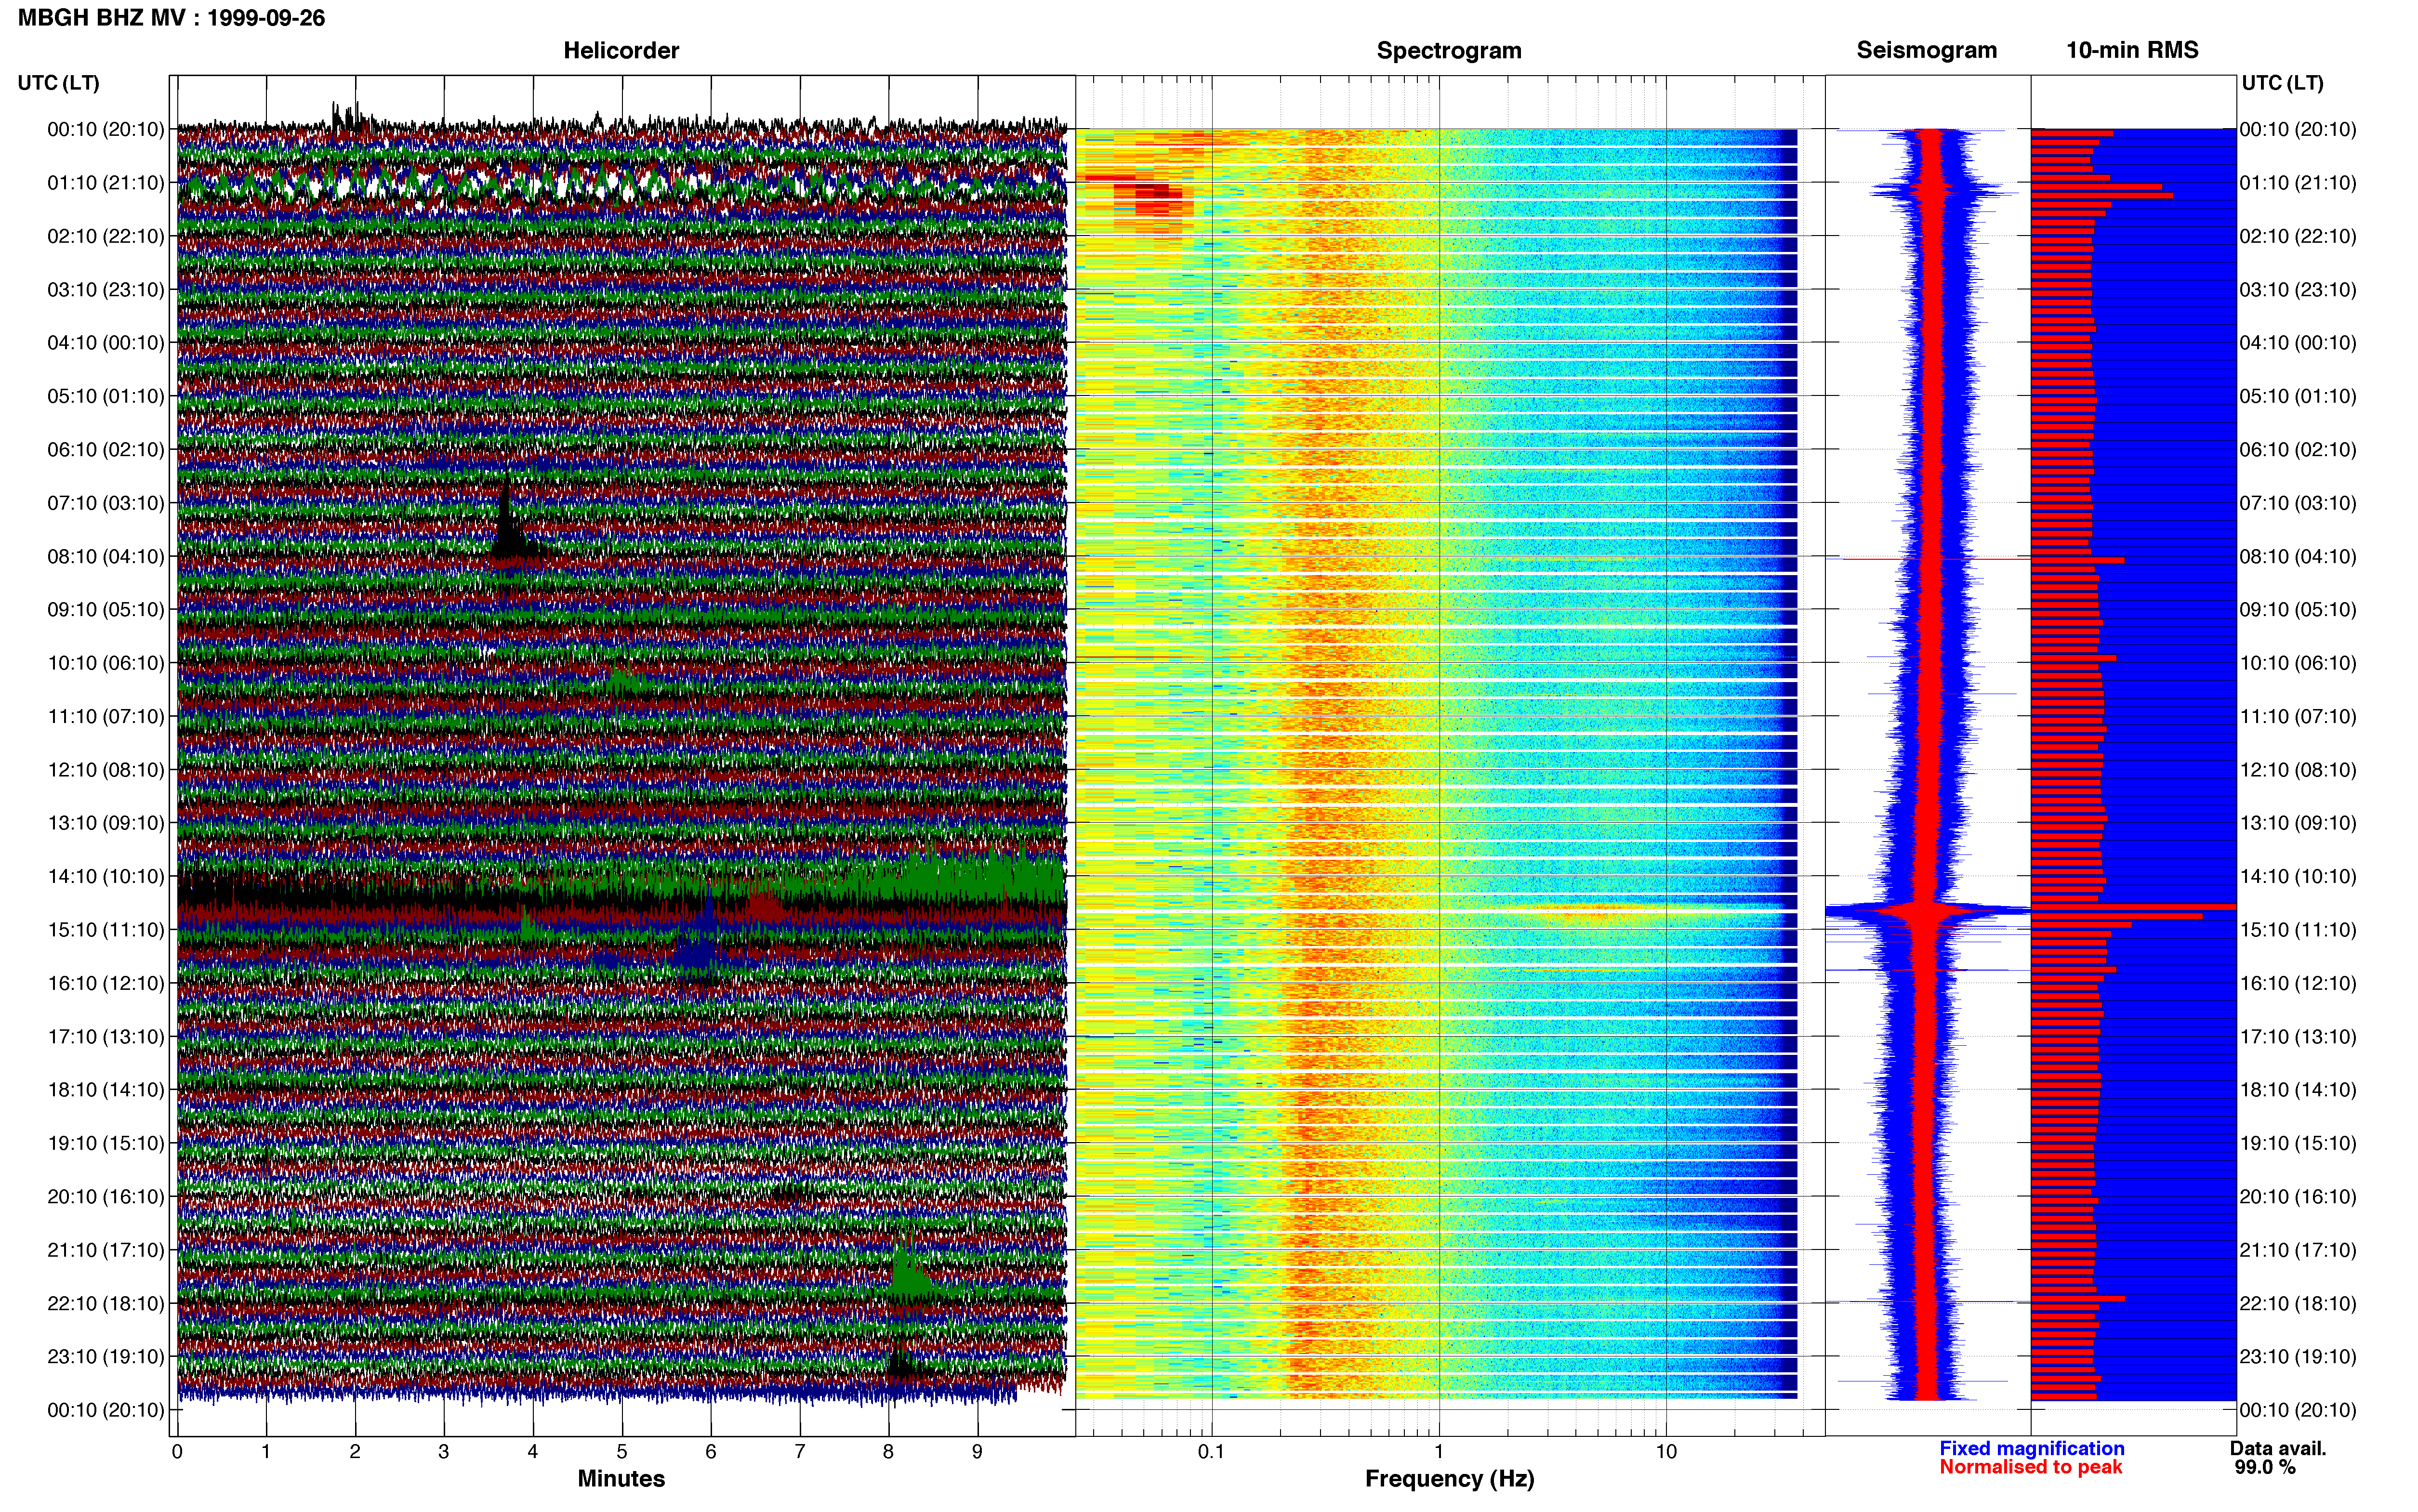Click the left 'UTC (LT)' axis label

tap(58, 83)
